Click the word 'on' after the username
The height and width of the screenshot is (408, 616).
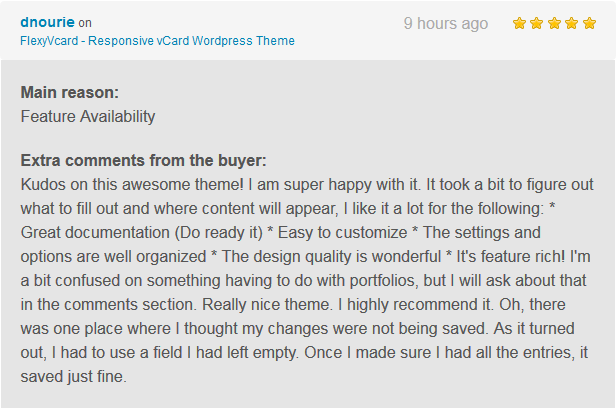tap(84, 23)
